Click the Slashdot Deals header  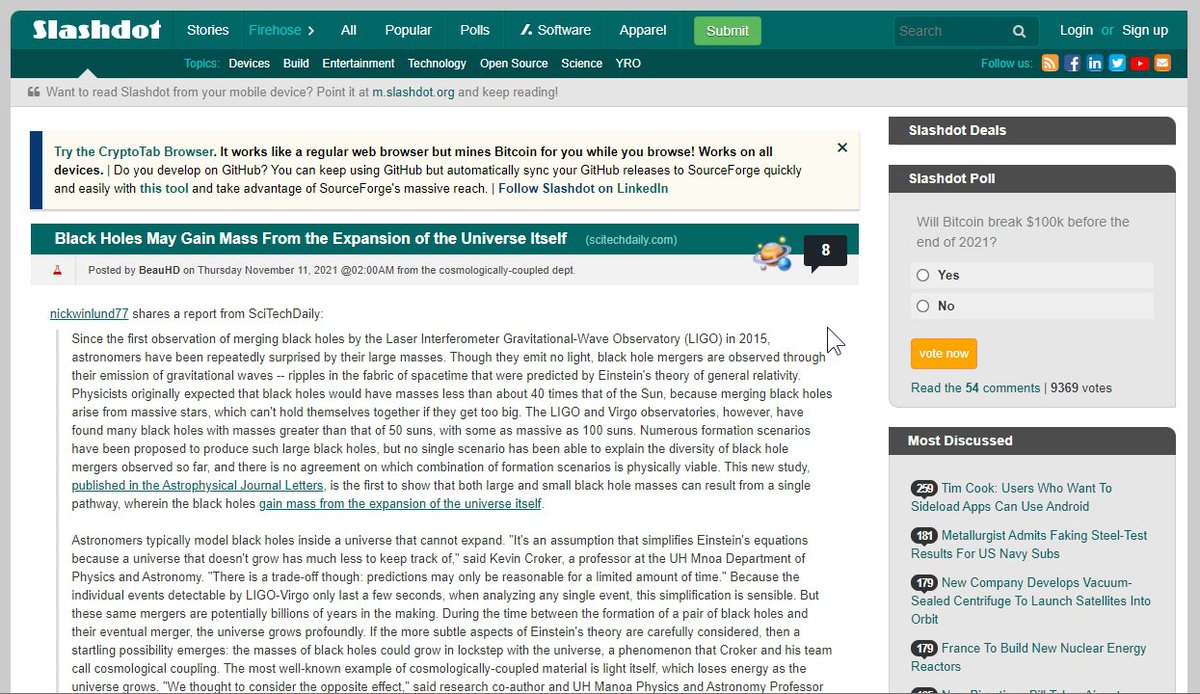pos(1032,130)
